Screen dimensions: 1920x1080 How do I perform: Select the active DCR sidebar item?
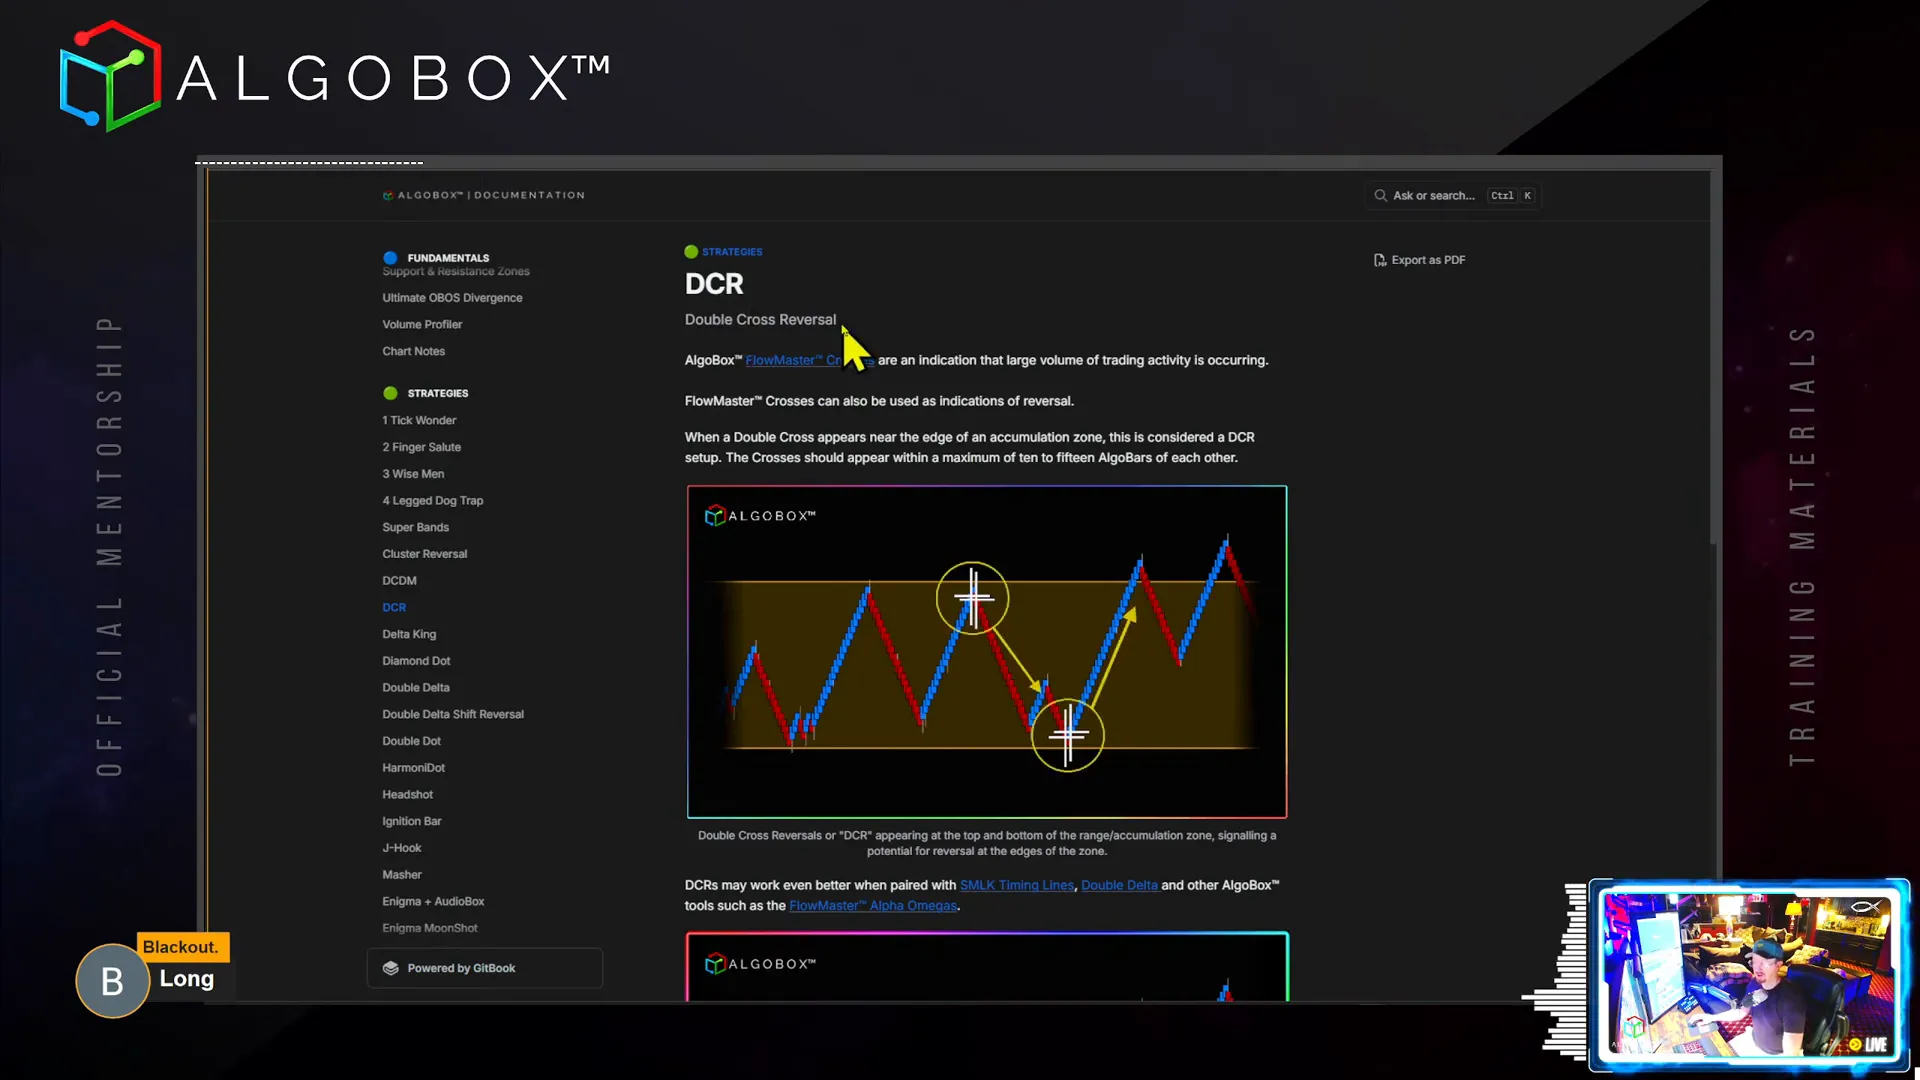click(394, 608)
